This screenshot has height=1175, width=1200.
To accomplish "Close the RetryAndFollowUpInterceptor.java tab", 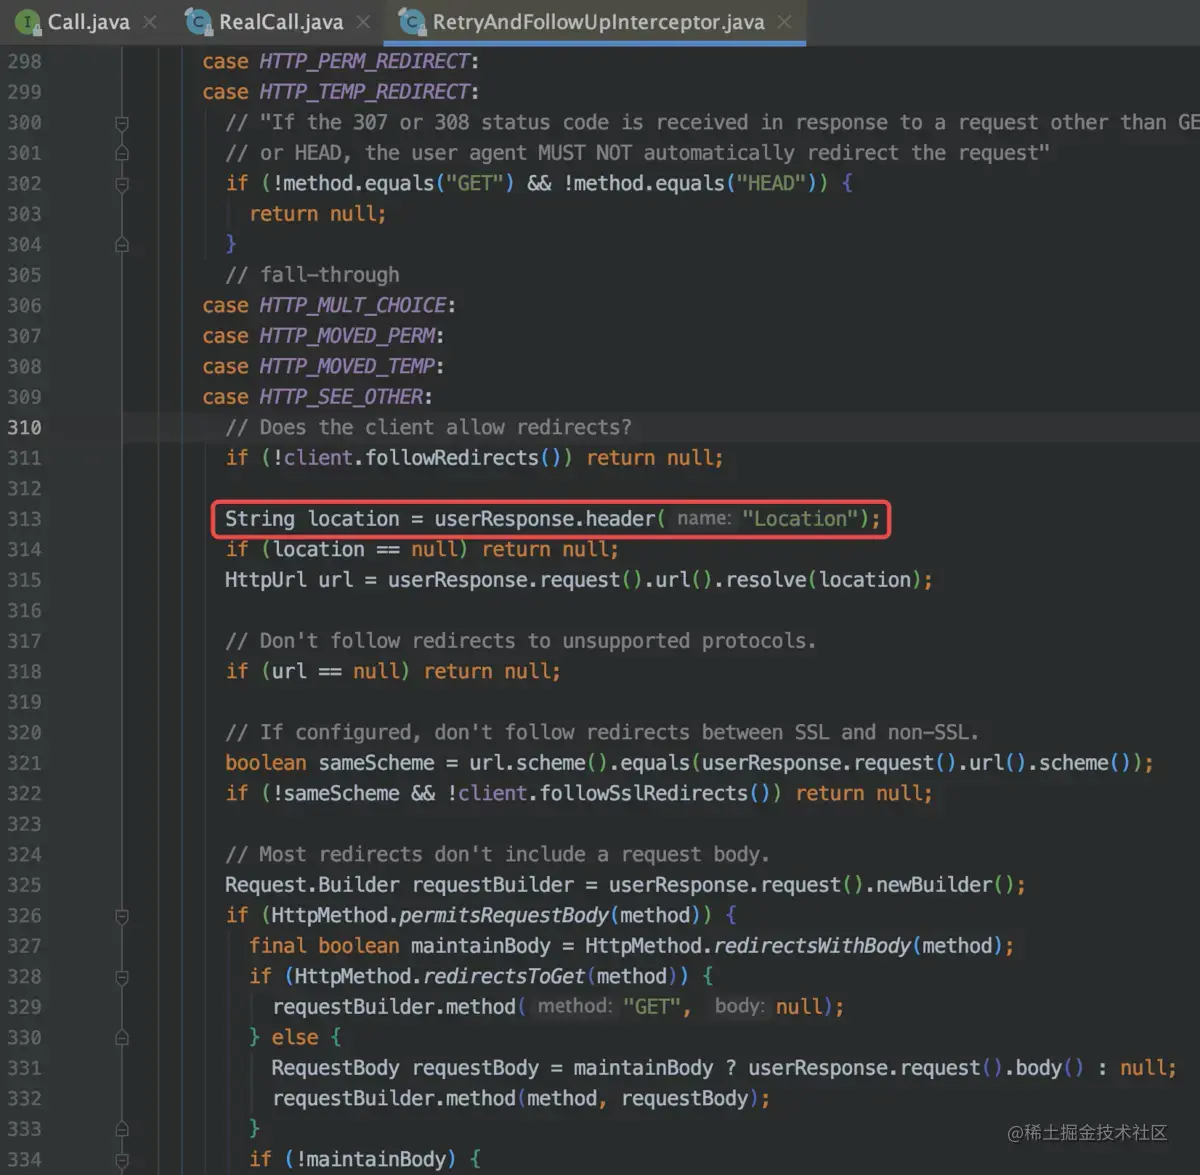I will pyautogui.click(x=785, y=21).
